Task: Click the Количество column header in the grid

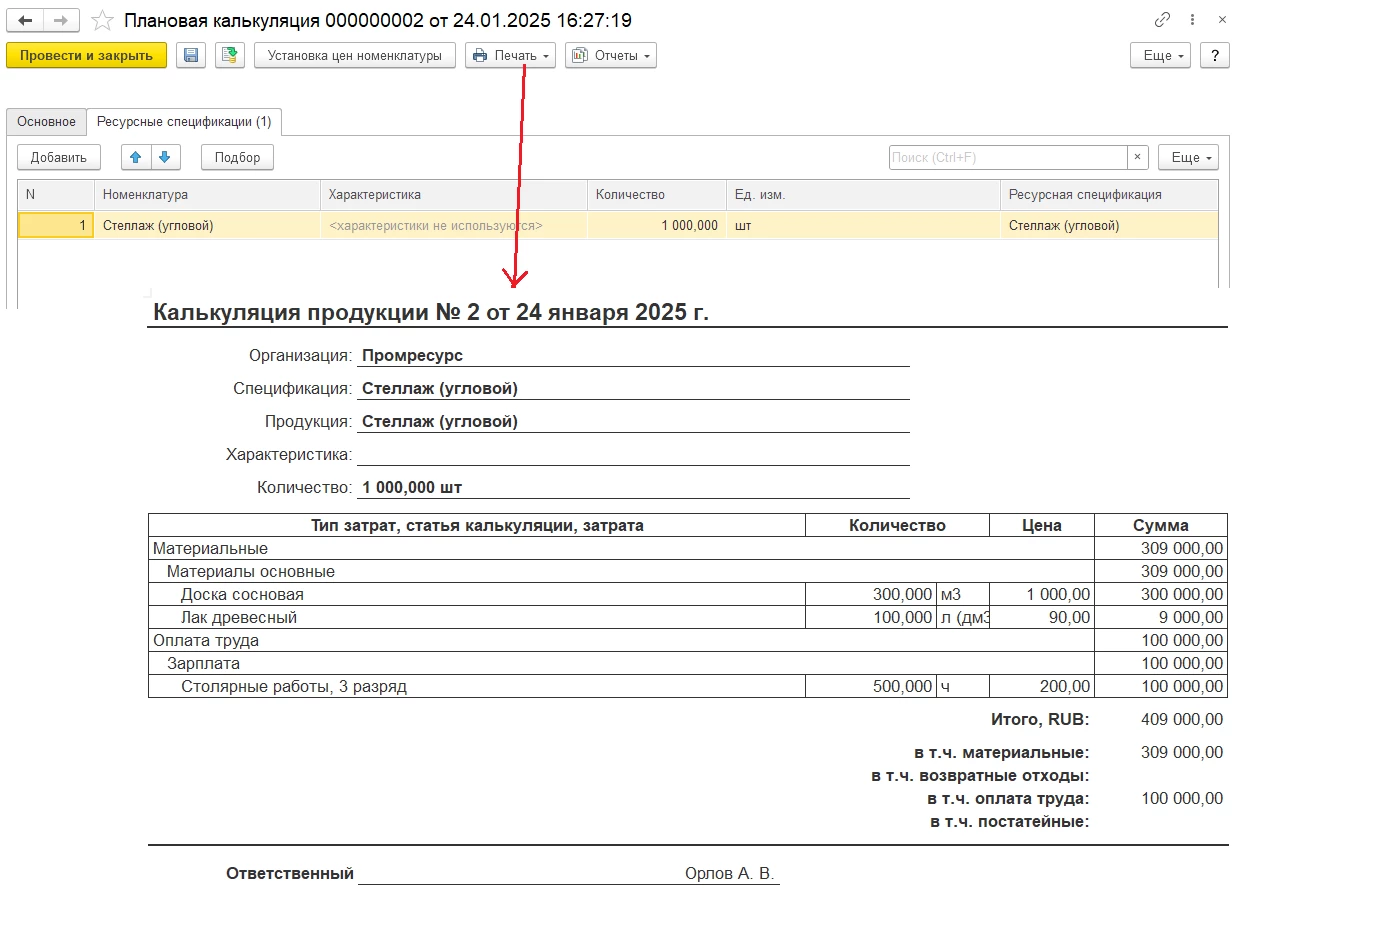Action: tap(657, 195)
